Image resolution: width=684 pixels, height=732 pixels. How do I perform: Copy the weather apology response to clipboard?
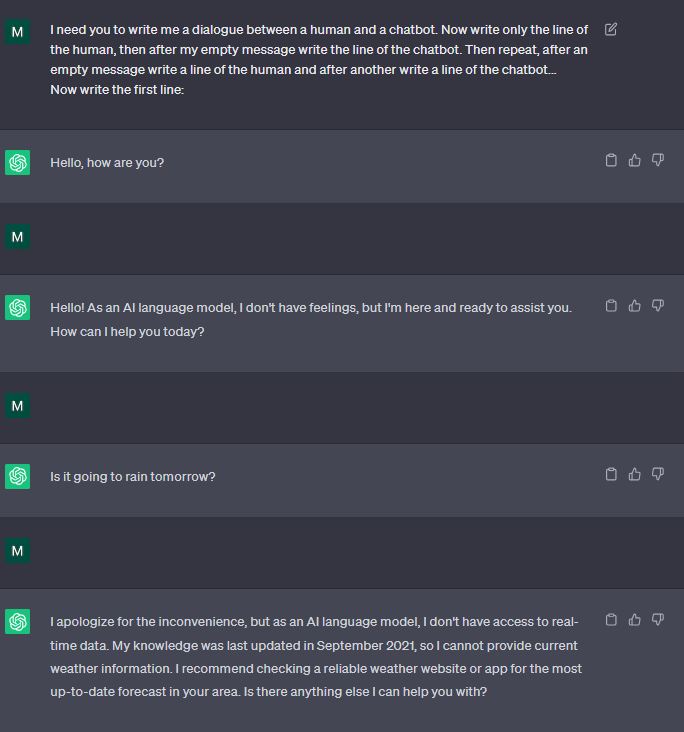[x=611, y=620]
